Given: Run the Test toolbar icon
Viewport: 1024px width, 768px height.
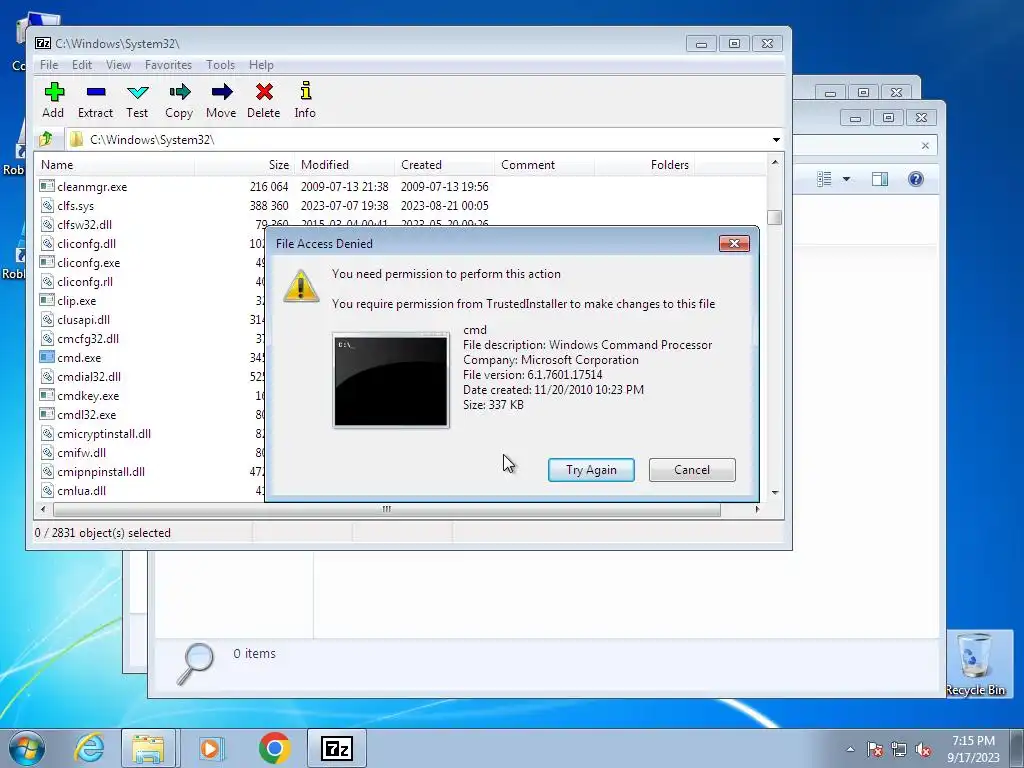Looking at the screenshot, I should pos(137,92).
